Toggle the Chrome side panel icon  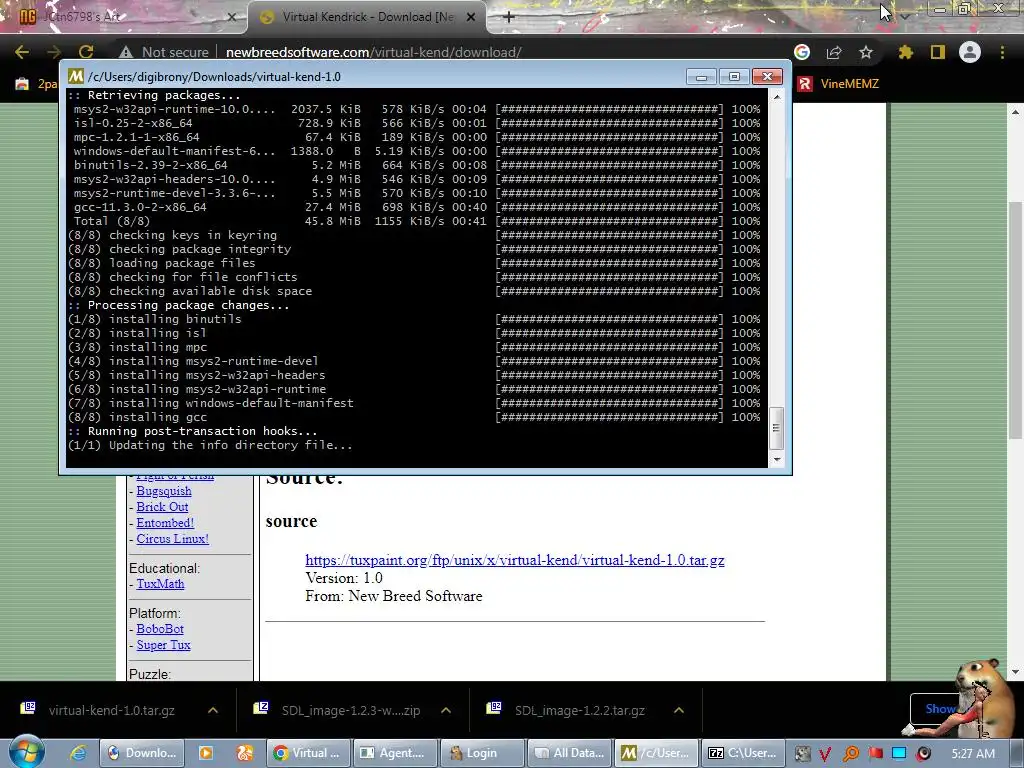(x=938, y=52)
